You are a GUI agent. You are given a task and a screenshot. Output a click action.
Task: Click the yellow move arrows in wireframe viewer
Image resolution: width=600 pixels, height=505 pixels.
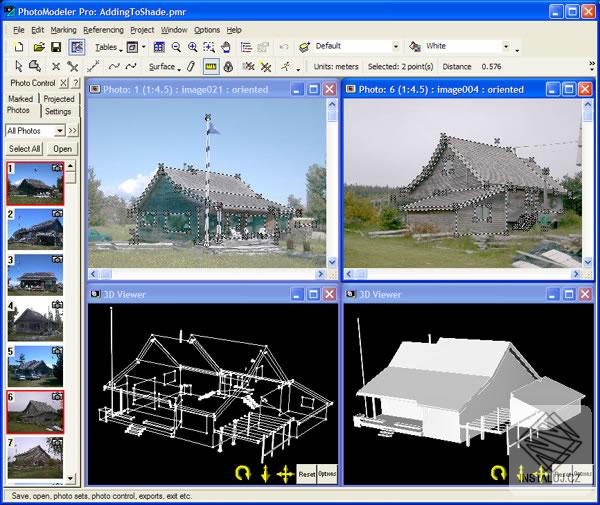point(284,472)
